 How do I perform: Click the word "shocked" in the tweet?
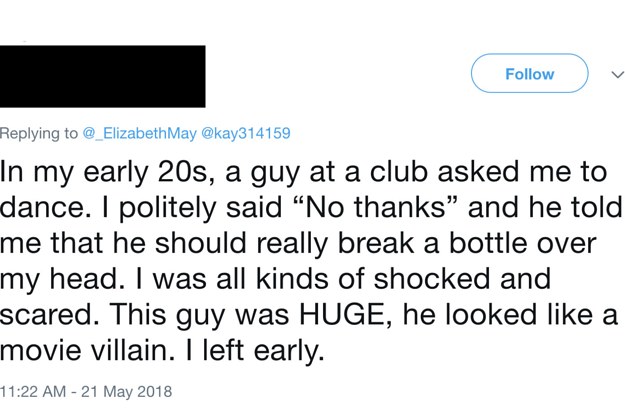coord(431,278)
